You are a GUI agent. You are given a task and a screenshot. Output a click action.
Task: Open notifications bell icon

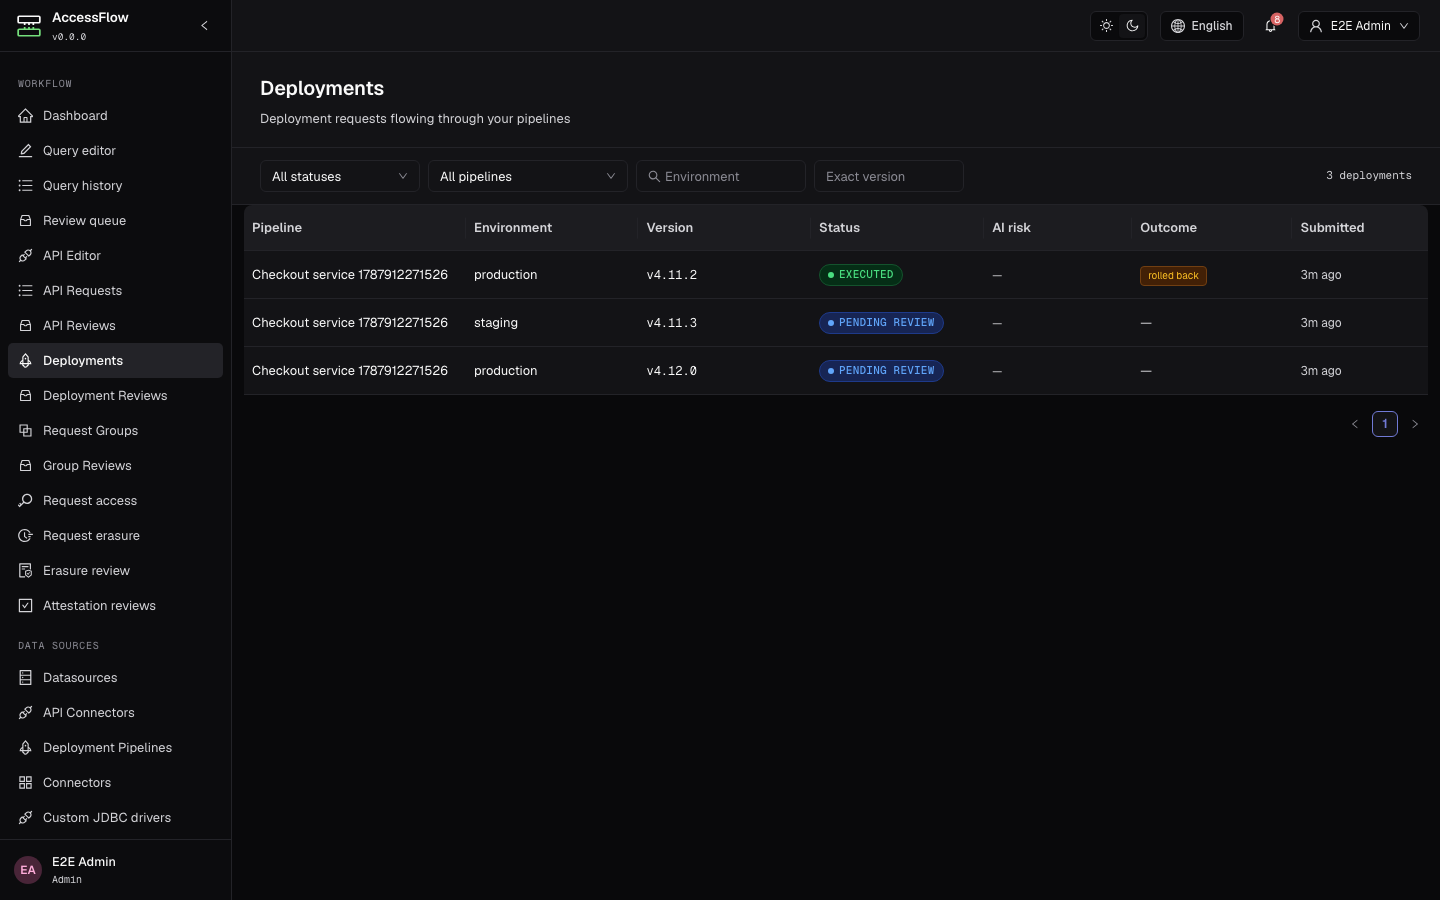tap(1271, 26)
